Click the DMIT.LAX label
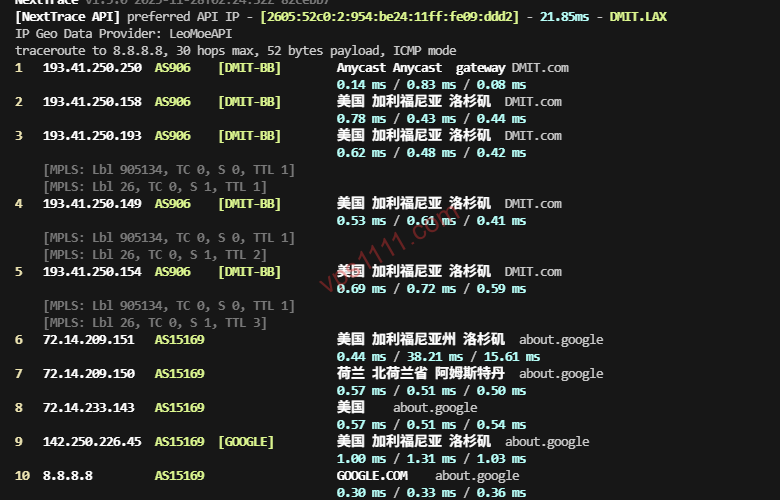 638,17
